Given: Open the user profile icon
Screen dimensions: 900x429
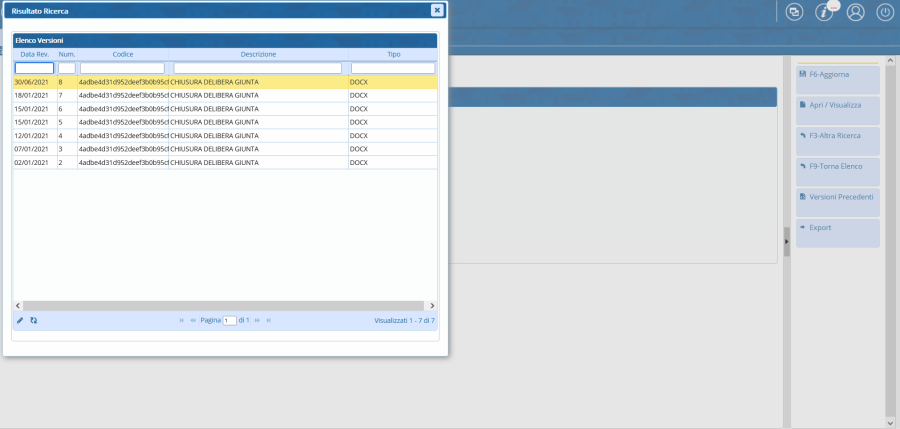Looking at the screenshot, I should coord(855,12).
